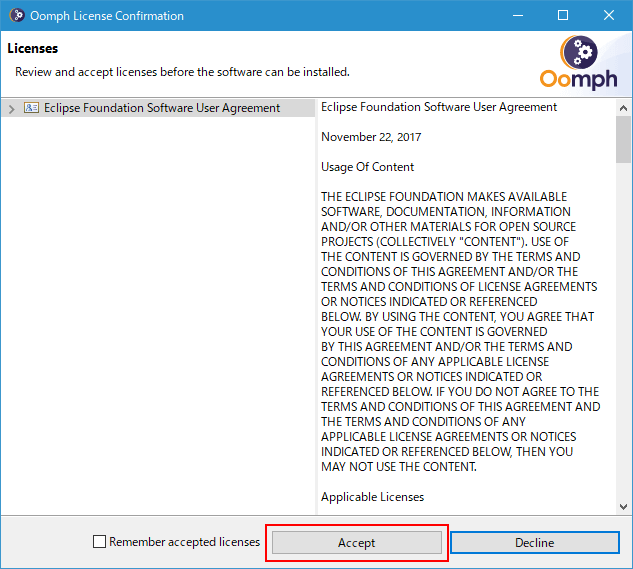Viewport: 633px width, 569px height.
Task: Expand the Eclipse Foundation Software User Agreement node
Action: [x=12, y=109]
